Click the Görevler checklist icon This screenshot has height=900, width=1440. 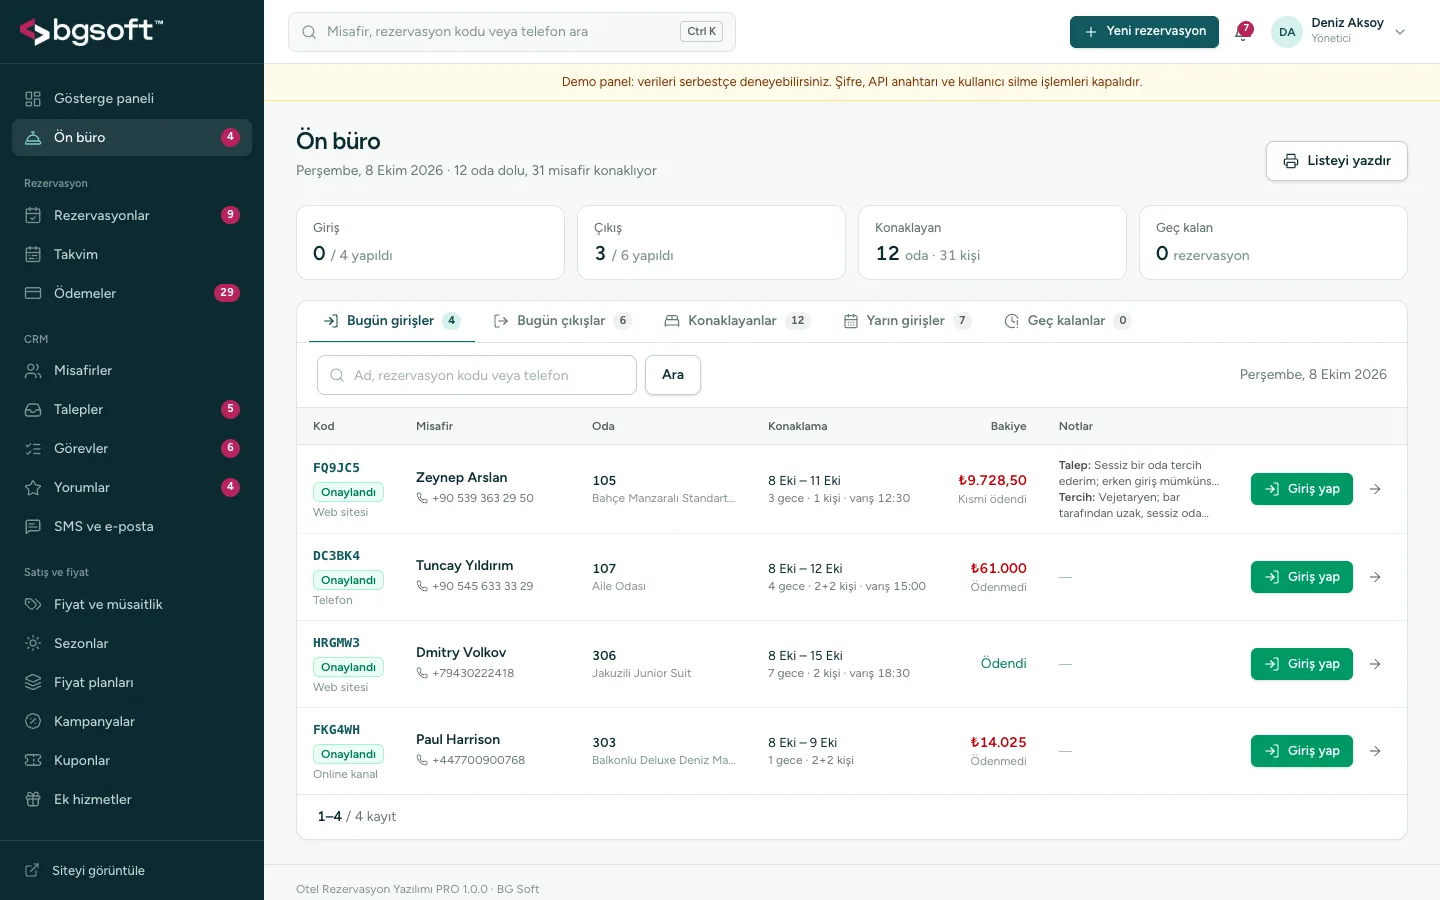point(33,449)
